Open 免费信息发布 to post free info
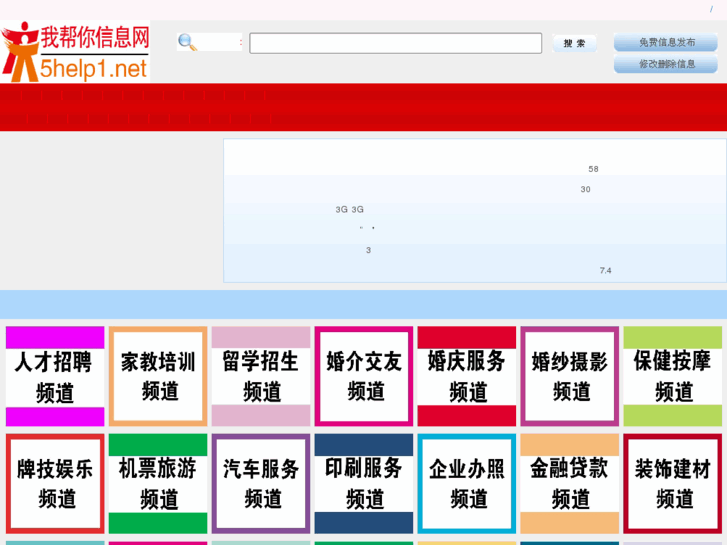The image size is (727, 545). click(666, 42)
